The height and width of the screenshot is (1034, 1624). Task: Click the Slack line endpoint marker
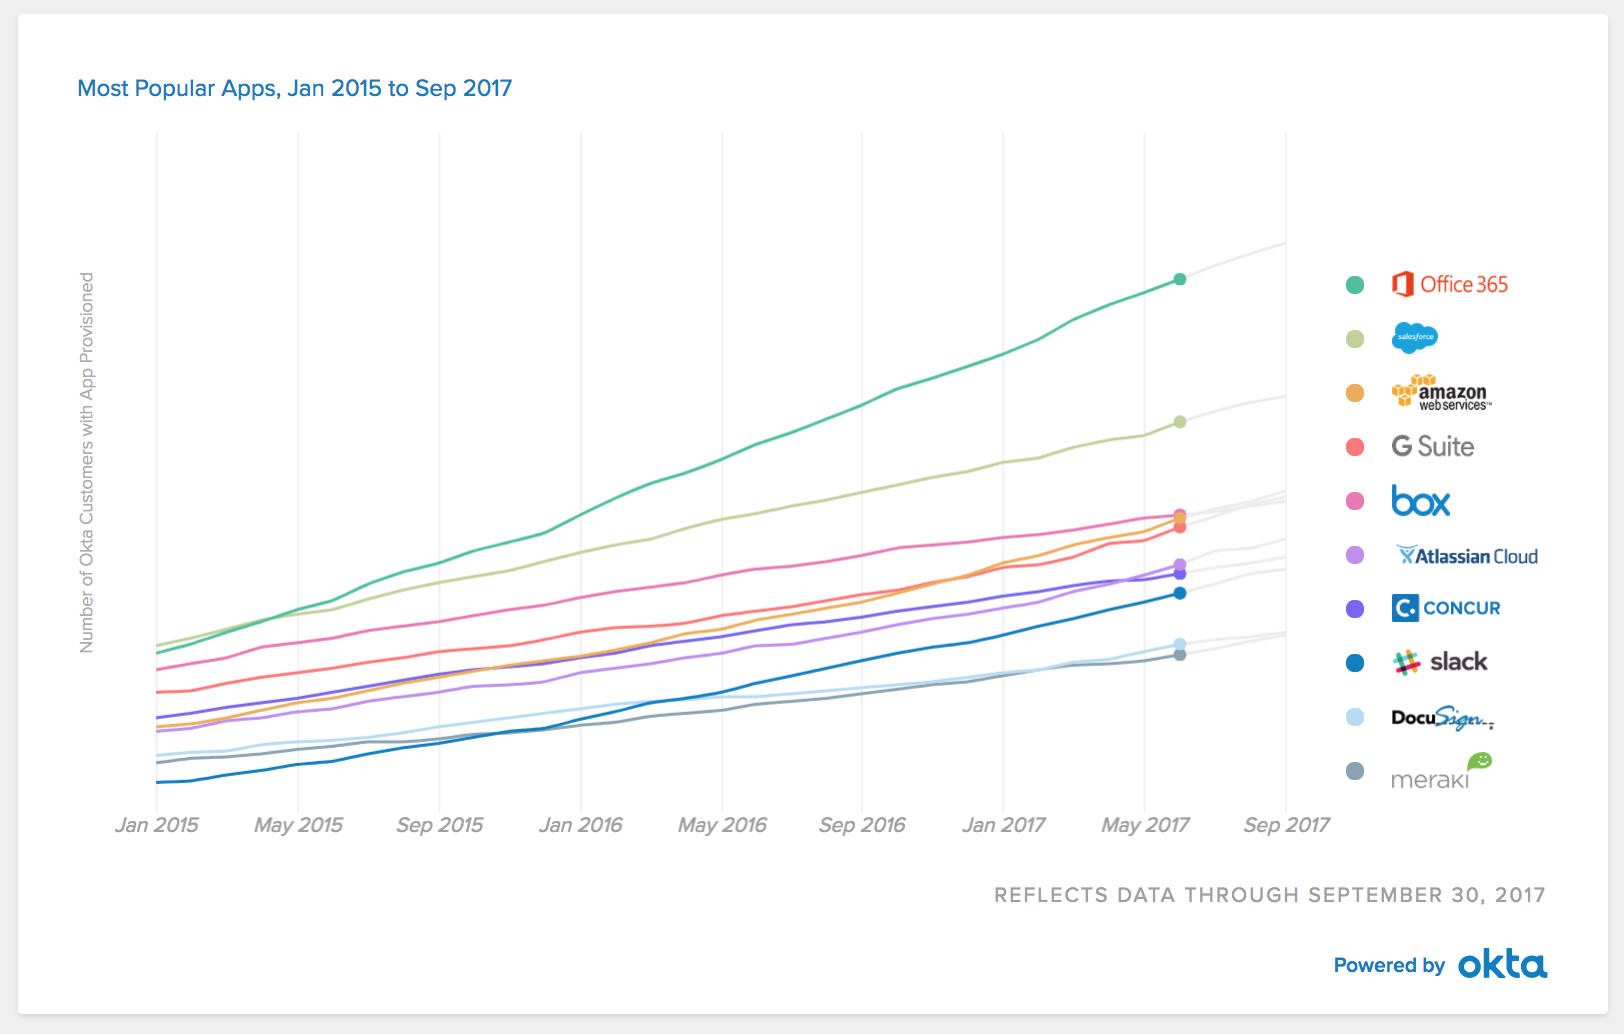(x=1180, y=593)
